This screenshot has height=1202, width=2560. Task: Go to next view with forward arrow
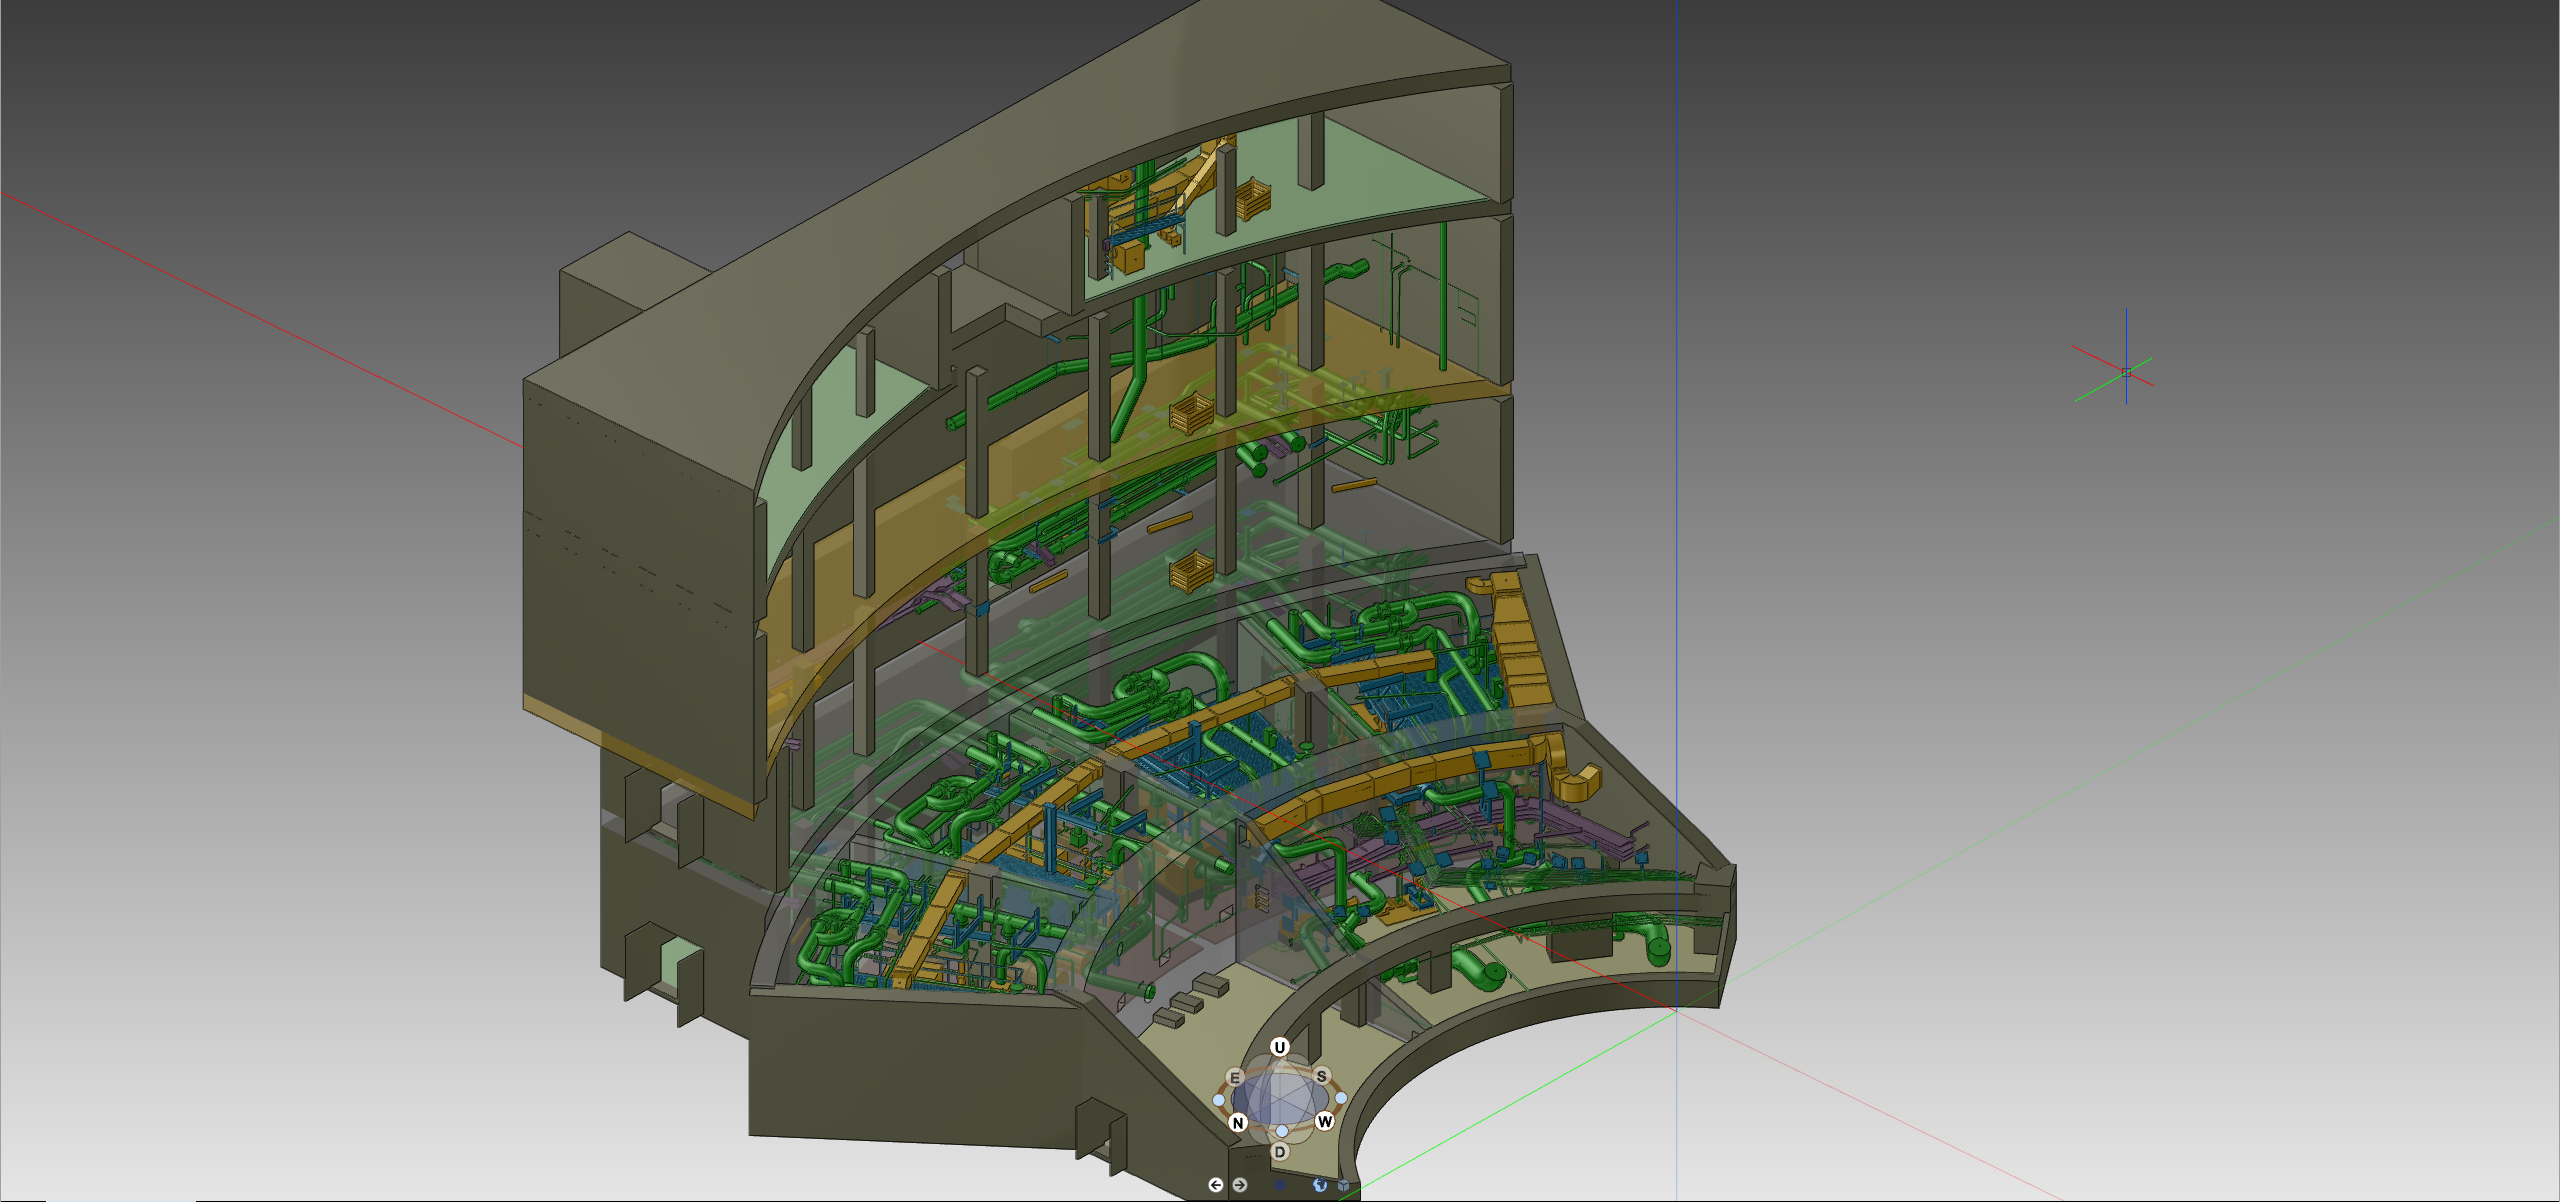(1240, 1185)
